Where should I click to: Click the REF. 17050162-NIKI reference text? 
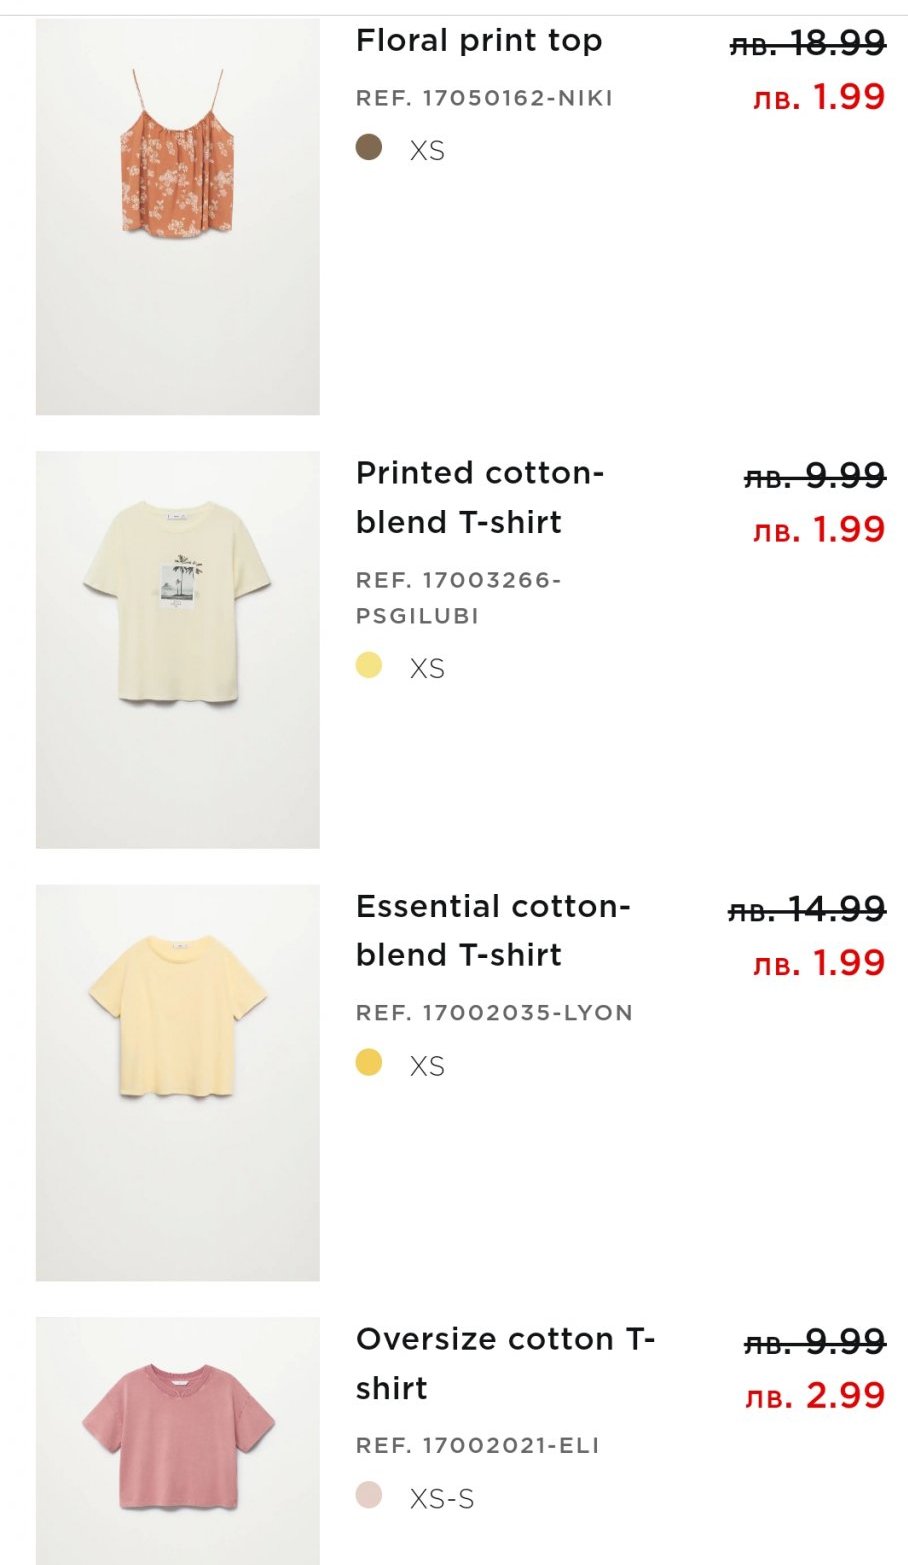(x=484, y=98)
